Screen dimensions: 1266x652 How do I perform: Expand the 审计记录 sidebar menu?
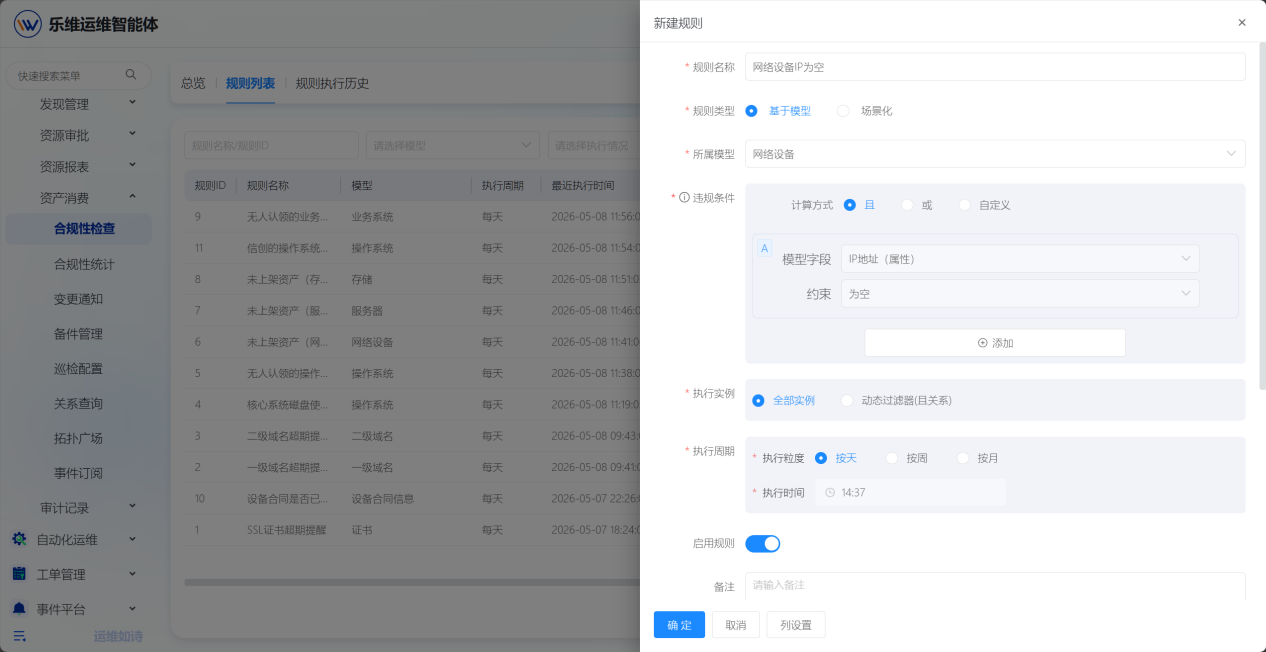(132, 508)
